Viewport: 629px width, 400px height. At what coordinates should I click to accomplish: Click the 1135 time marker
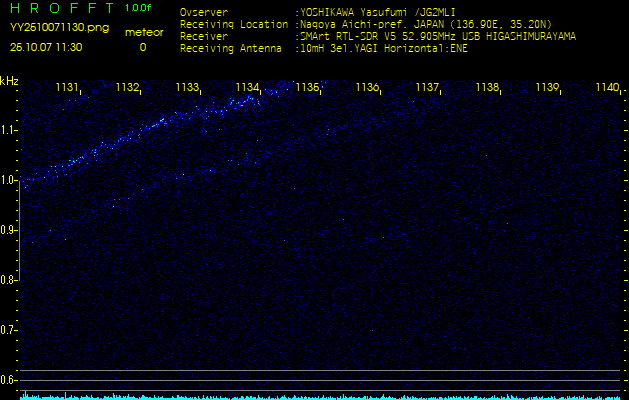coord(307,87)
